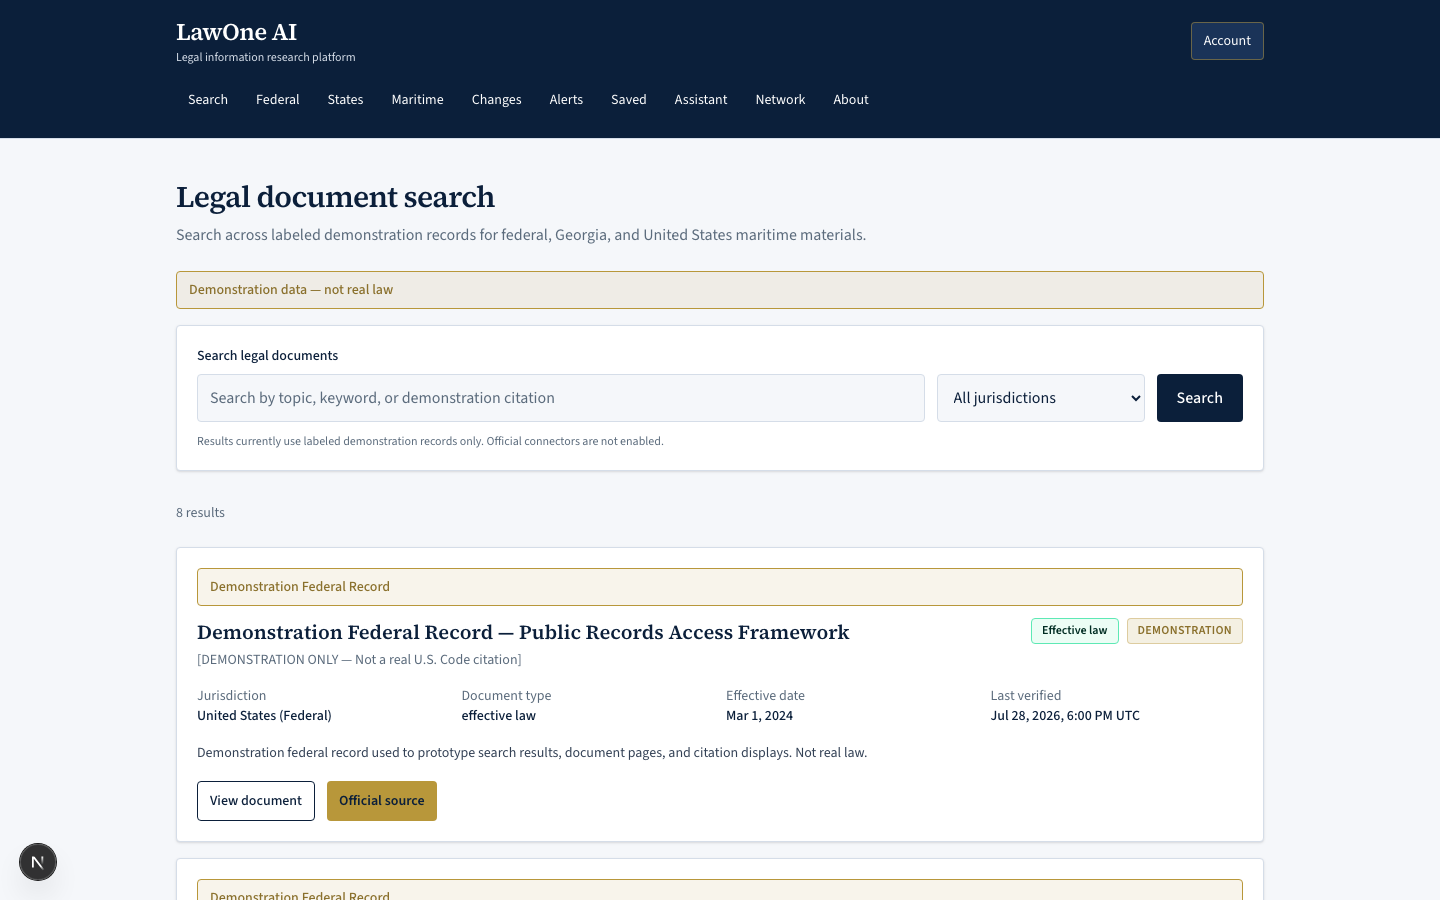
Task: Open the Search nav item
Action: pyautogui.click(x=208, y=100)
